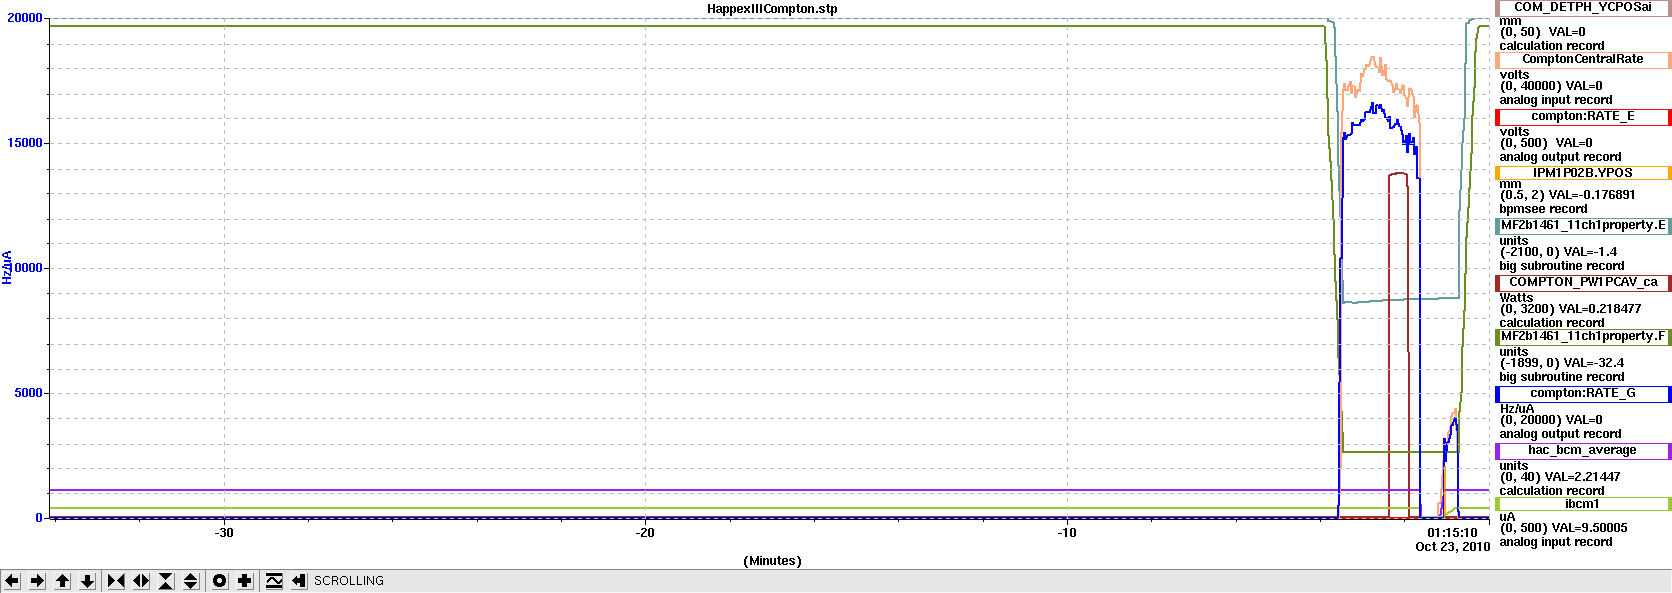
Task: Click the vertical zoom-out up-down triangles icon
Action: [191, 581]
